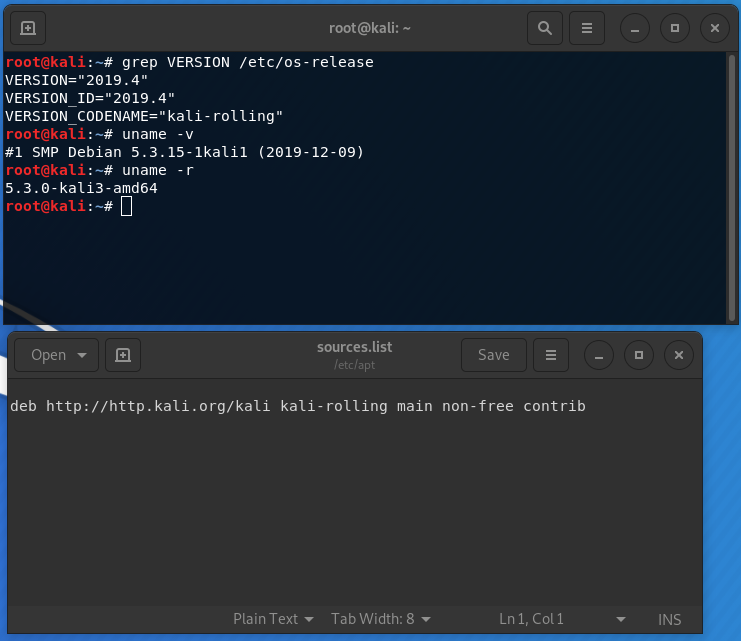
Task: Minimize the root@kali terminal window
Action: 635,28
